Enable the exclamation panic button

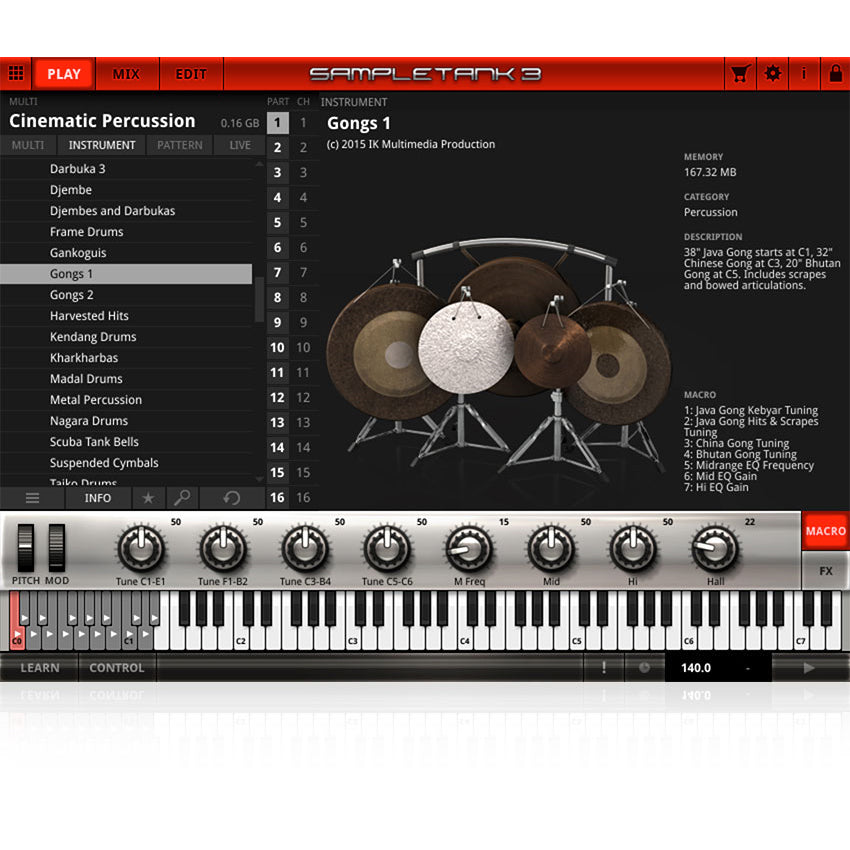point(604,667)
